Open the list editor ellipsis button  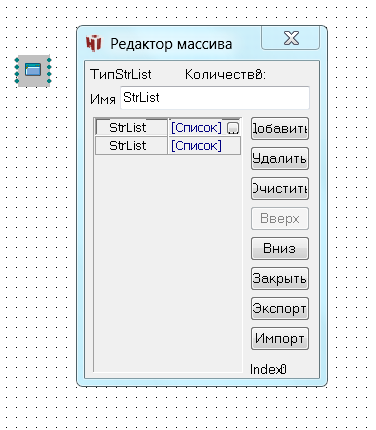[233, 128]
